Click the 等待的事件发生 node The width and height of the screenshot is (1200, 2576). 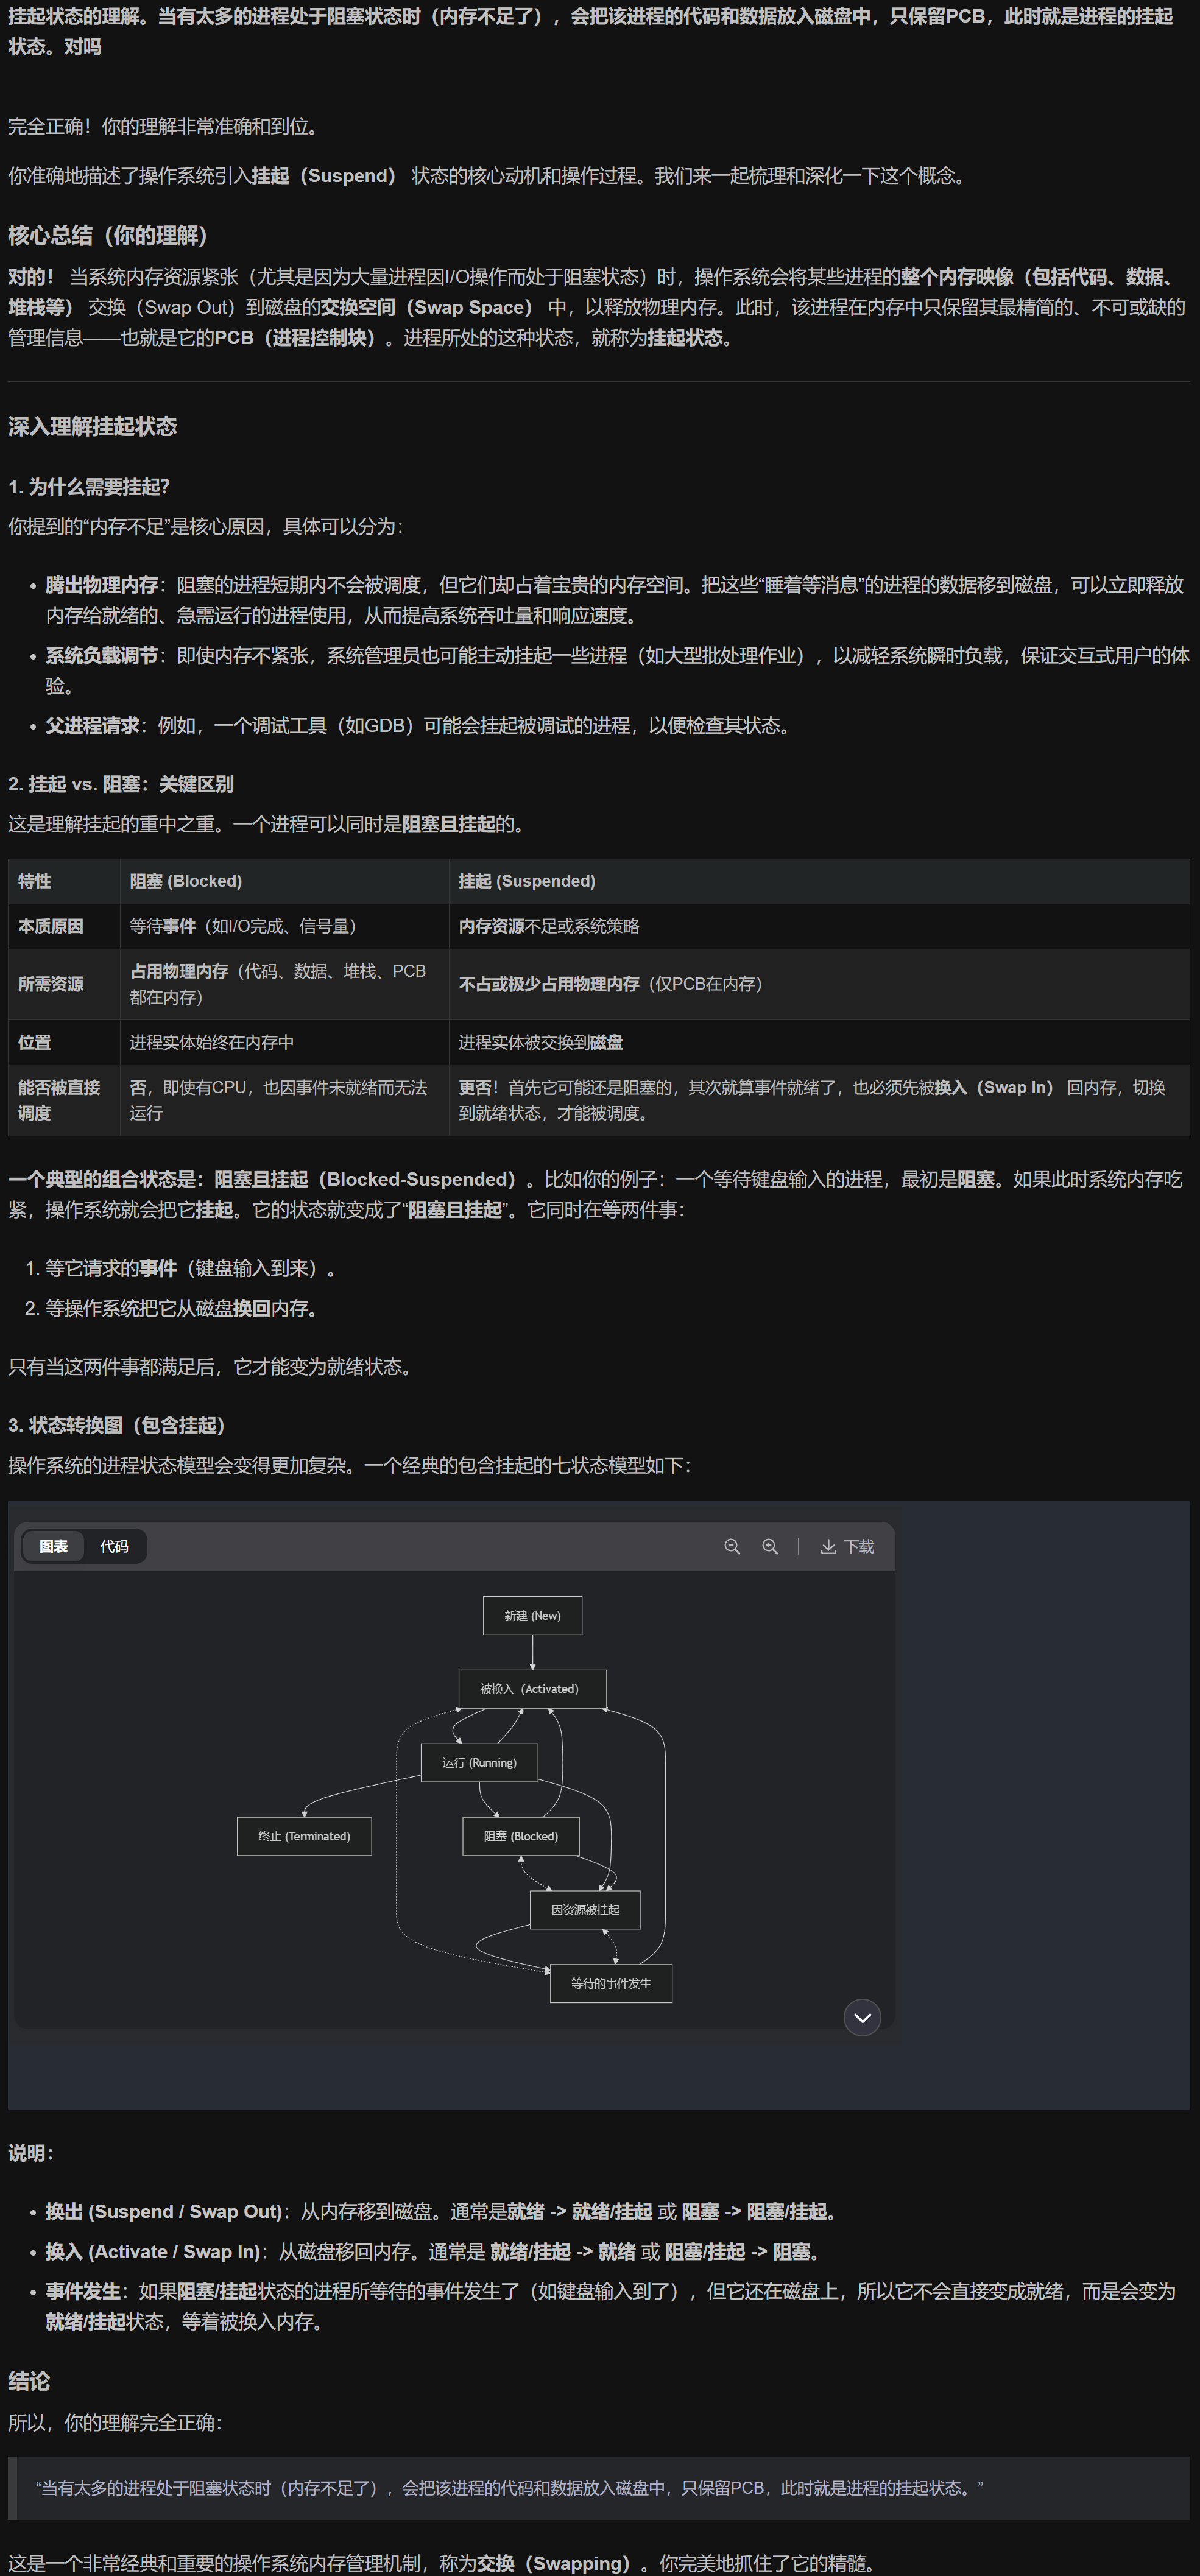point(611,1983)
